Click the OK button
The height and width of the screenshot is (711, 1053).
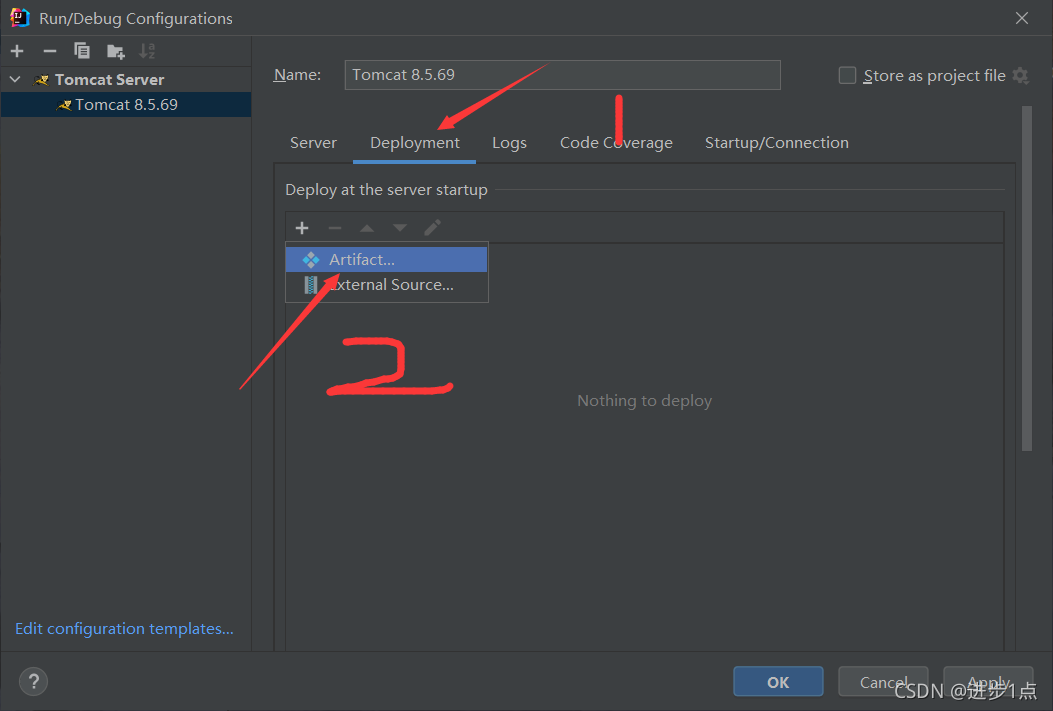pyautogui.click(x=778, y=681)
